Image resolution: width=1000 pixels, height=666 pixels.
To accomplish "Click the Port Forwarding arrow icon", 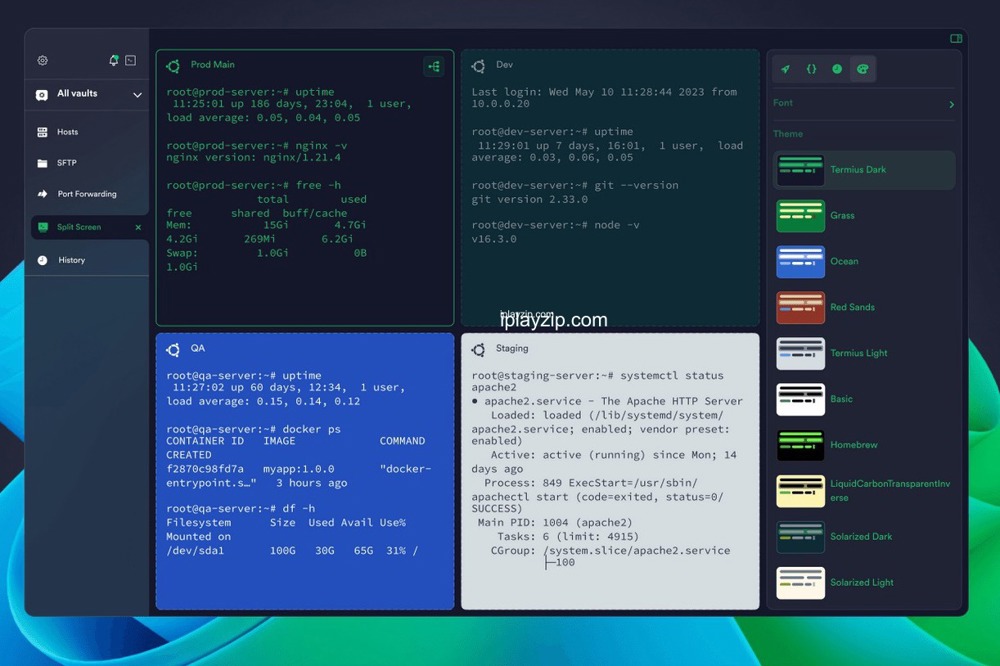I will click(42, 194).
